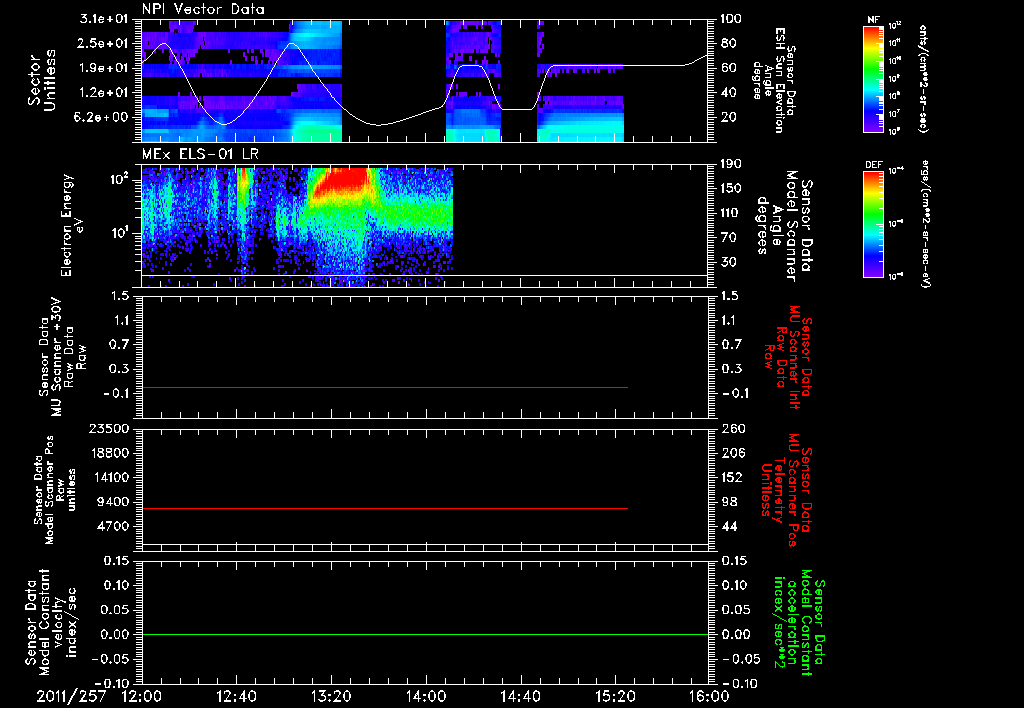Viewport: 1024px width, 708px height.
Task: Select the "NPI Vector Data" panel title
Action: (203, 9)
